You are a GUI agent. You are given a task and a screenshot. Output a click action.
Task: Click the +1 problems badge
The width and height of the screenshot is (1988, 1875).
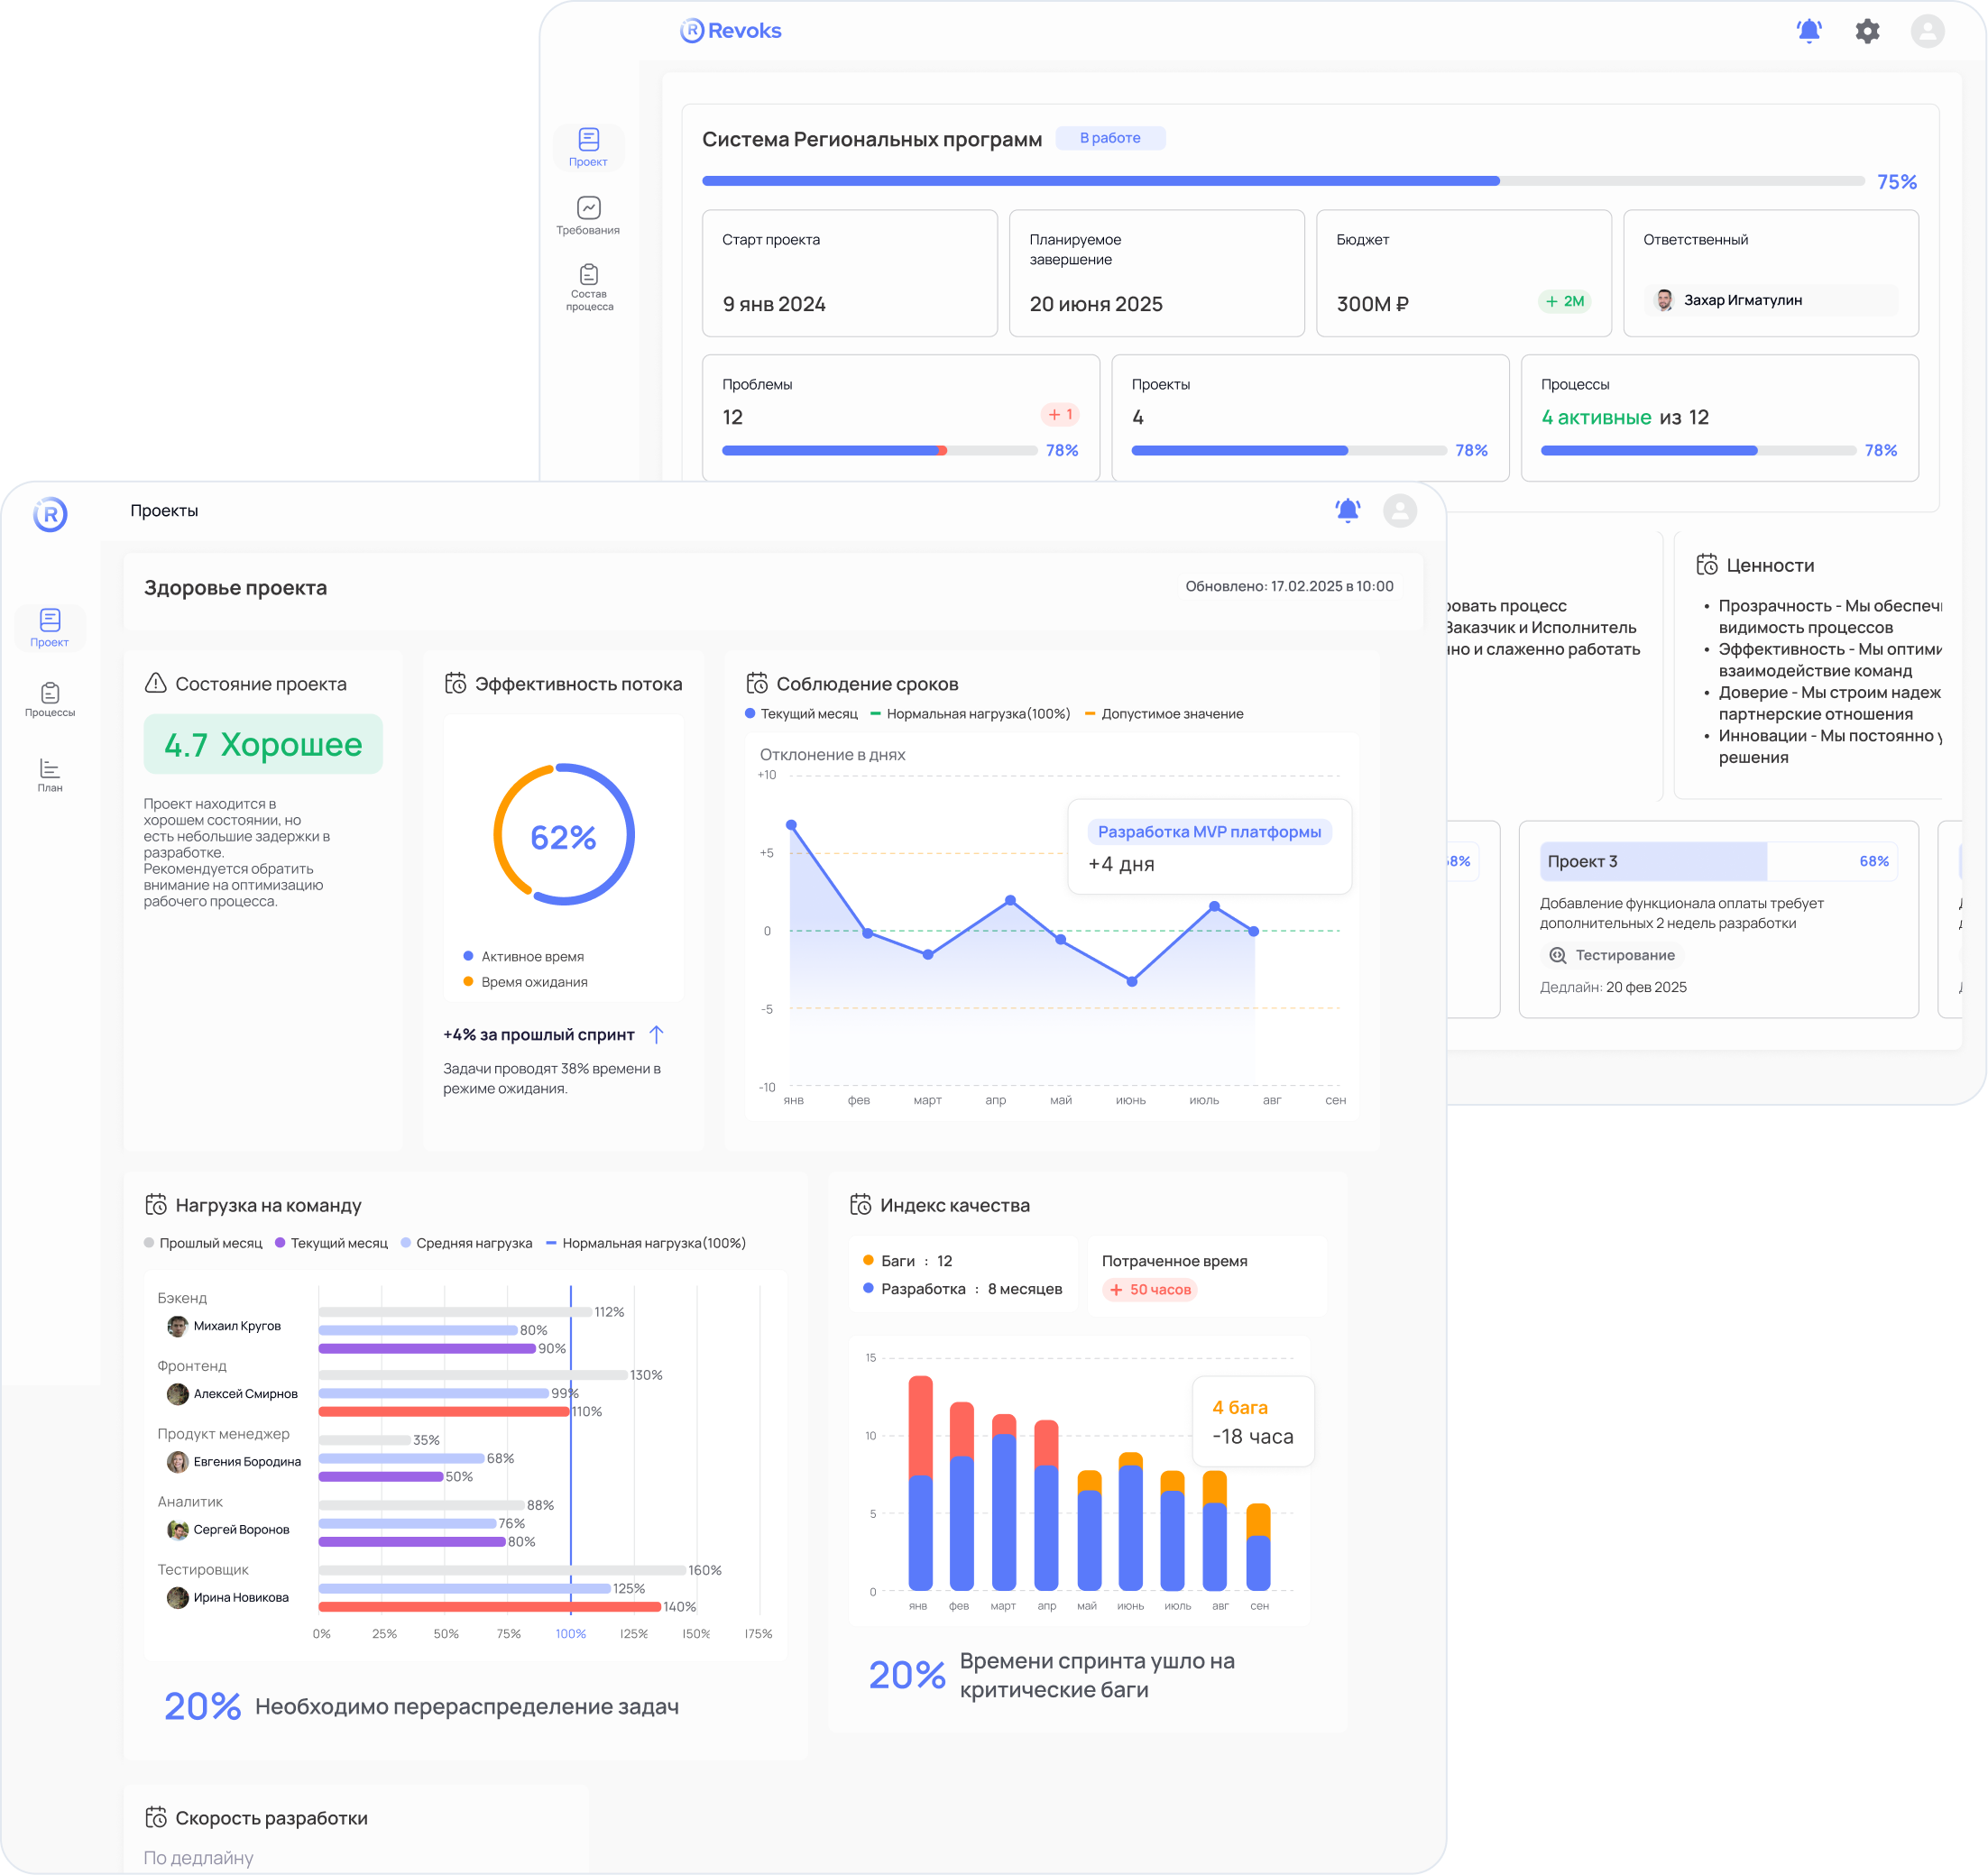pos(1059,415)
